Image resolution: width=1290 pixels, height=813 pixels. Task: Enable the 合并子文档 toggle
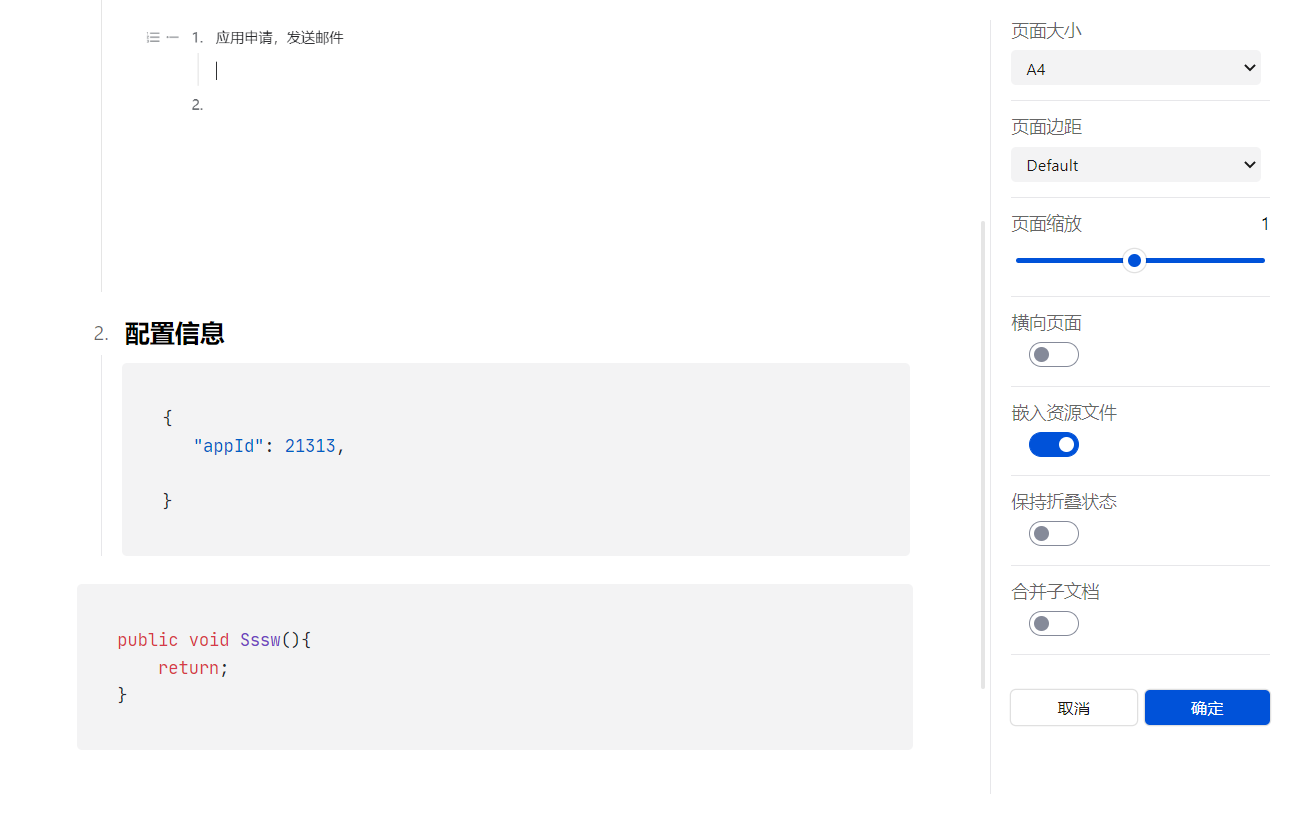(1053, 624)
